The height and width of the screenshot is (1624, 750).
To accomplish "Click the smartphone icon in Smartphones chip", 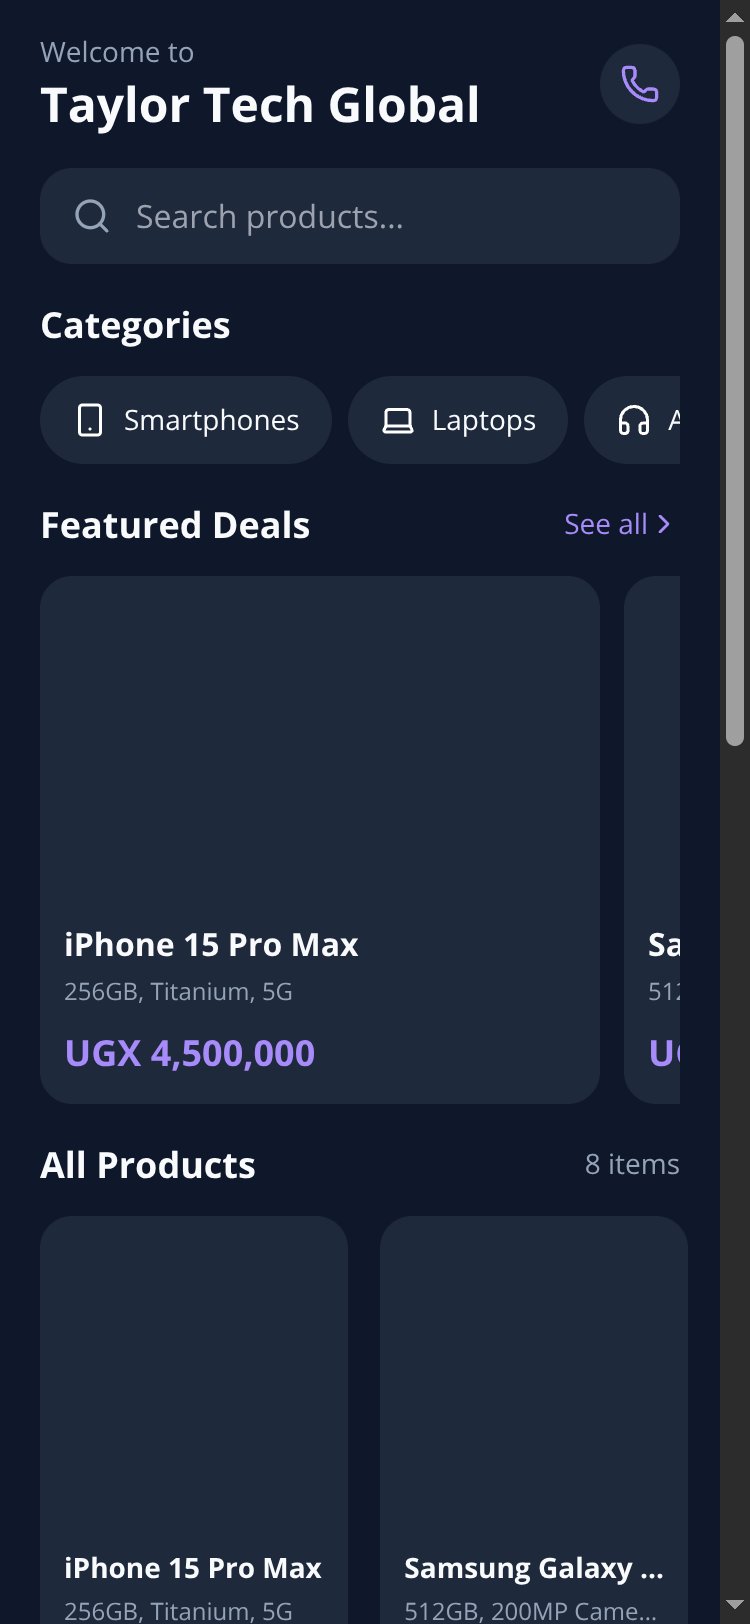I will tap(90, 420).
